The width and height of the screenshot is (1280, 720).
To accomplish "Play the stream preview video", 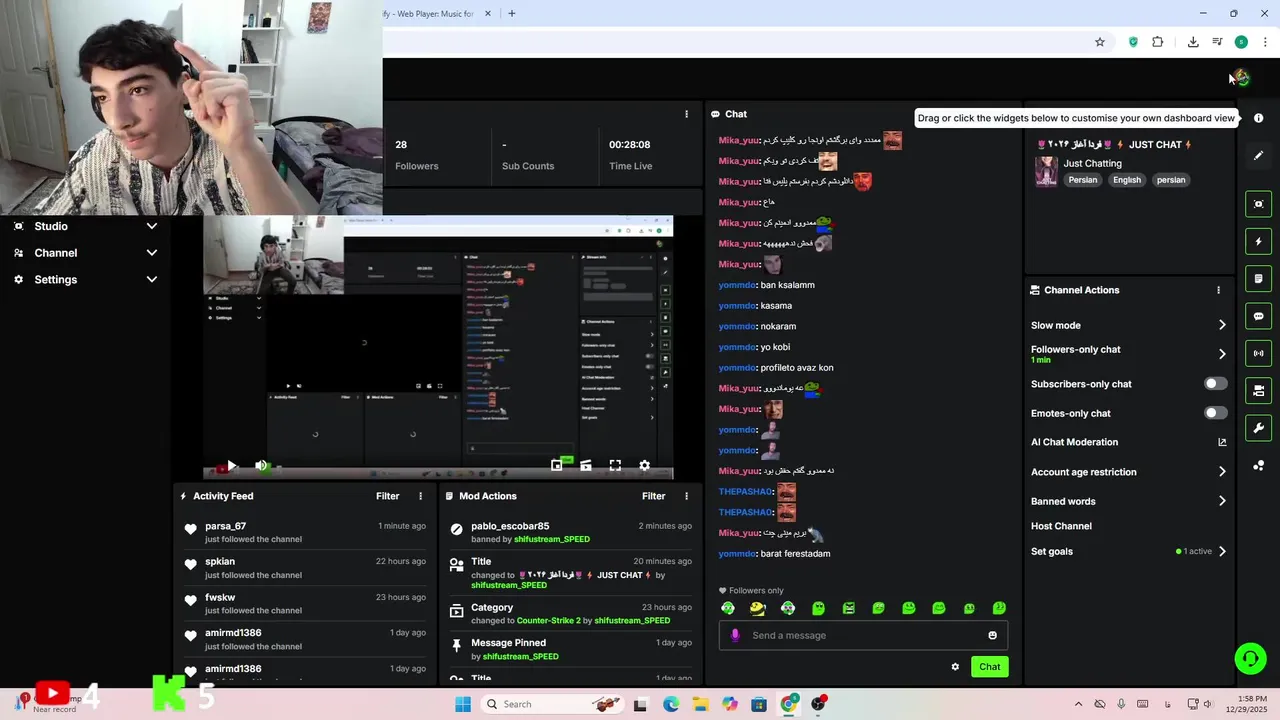I will click(231, 466).
